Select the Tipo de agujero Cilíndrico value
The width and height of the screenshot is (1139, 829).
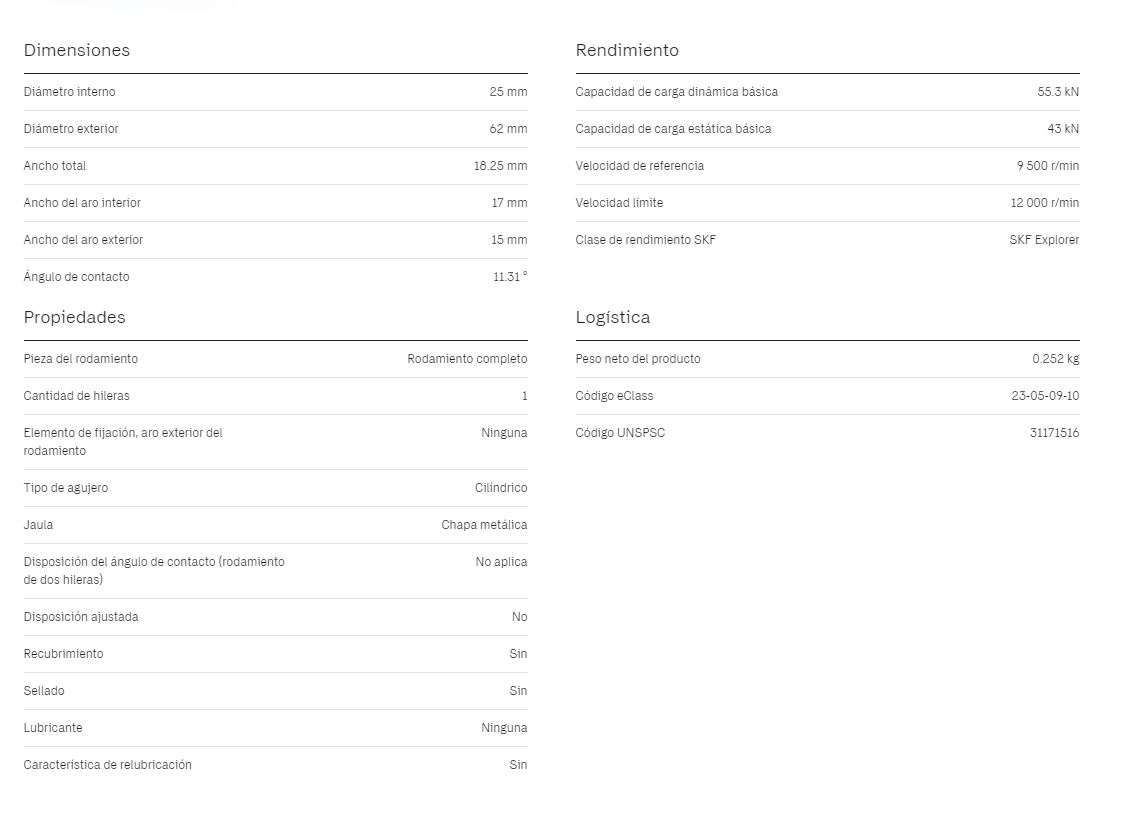tap(500, 488)
